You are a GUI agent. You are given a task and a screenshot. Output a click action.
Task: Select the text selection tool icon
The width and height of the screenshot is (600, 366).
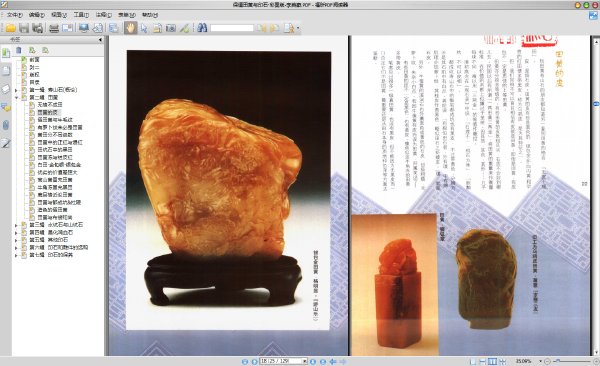tap(157, 28)
